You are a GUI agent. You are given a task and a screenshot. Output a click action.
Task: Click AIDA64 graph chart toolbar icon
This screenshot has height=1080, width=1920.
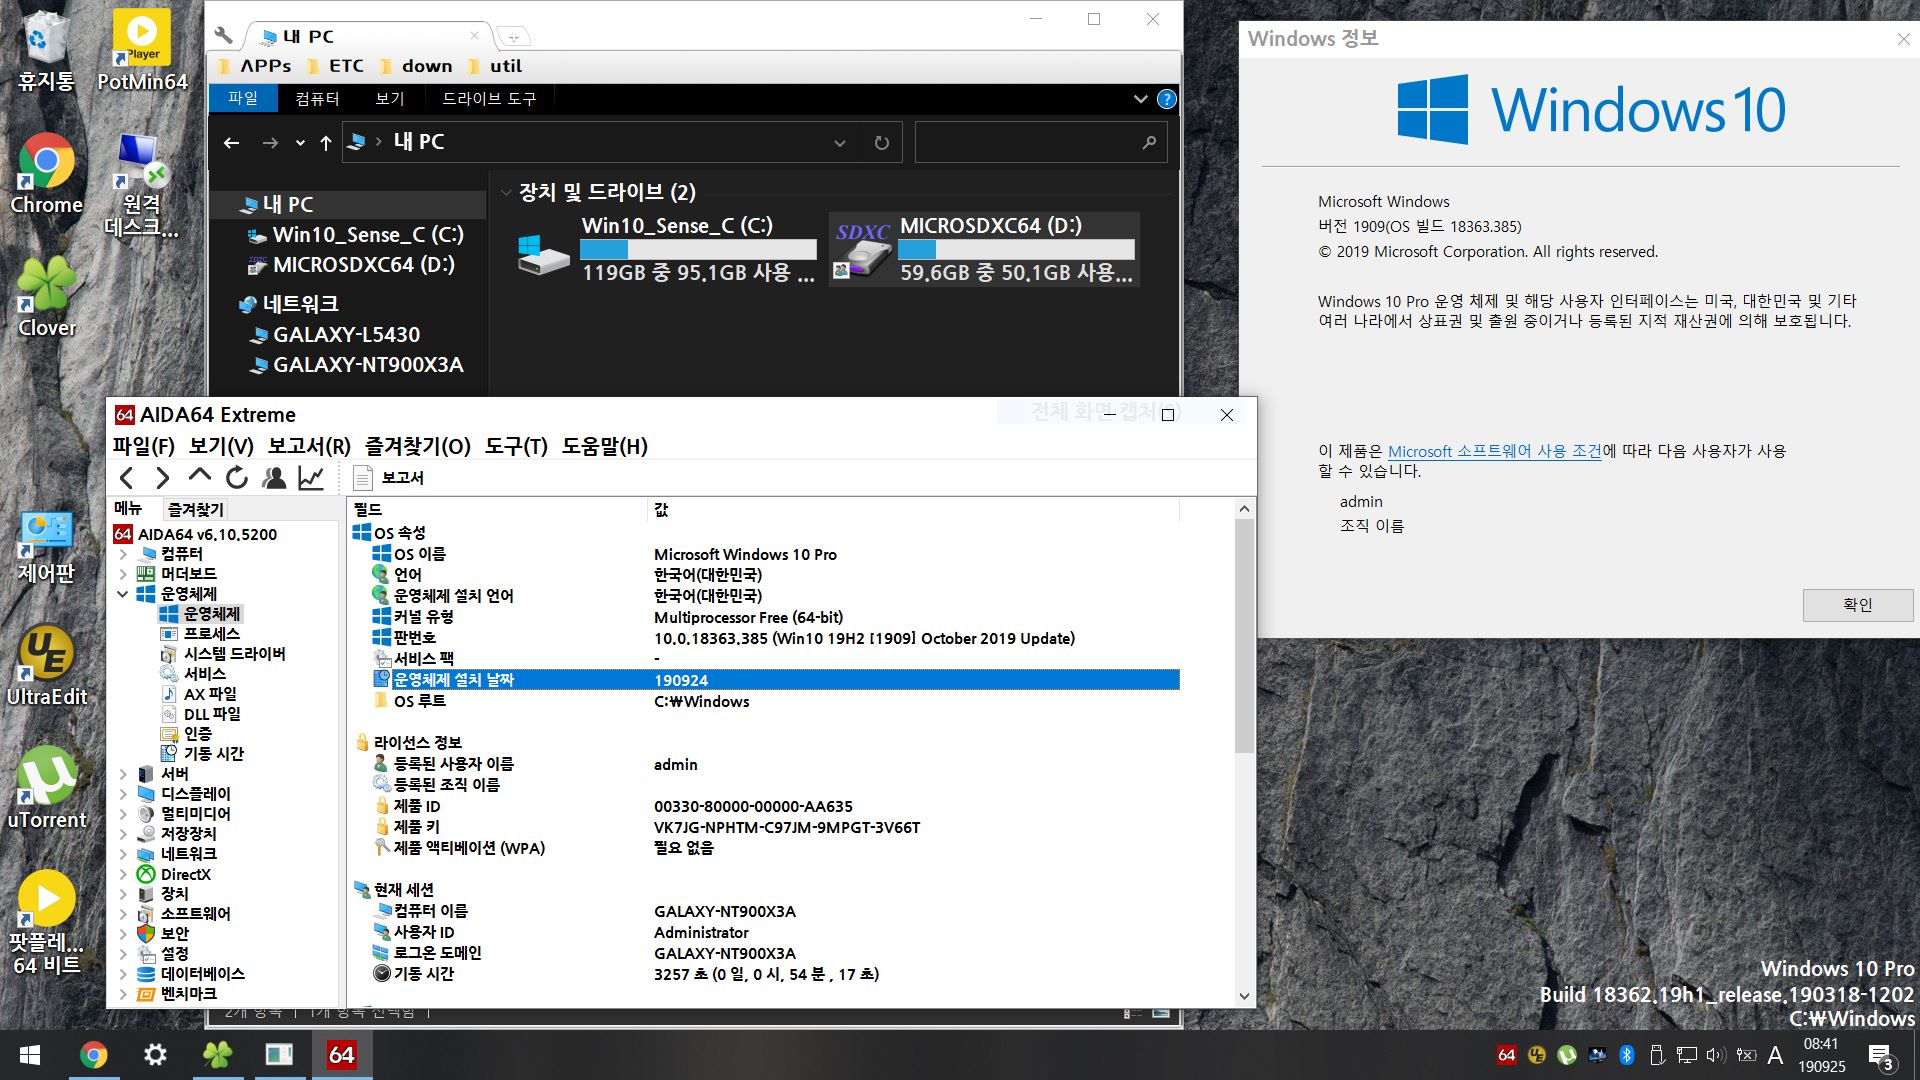click(311, 478)
